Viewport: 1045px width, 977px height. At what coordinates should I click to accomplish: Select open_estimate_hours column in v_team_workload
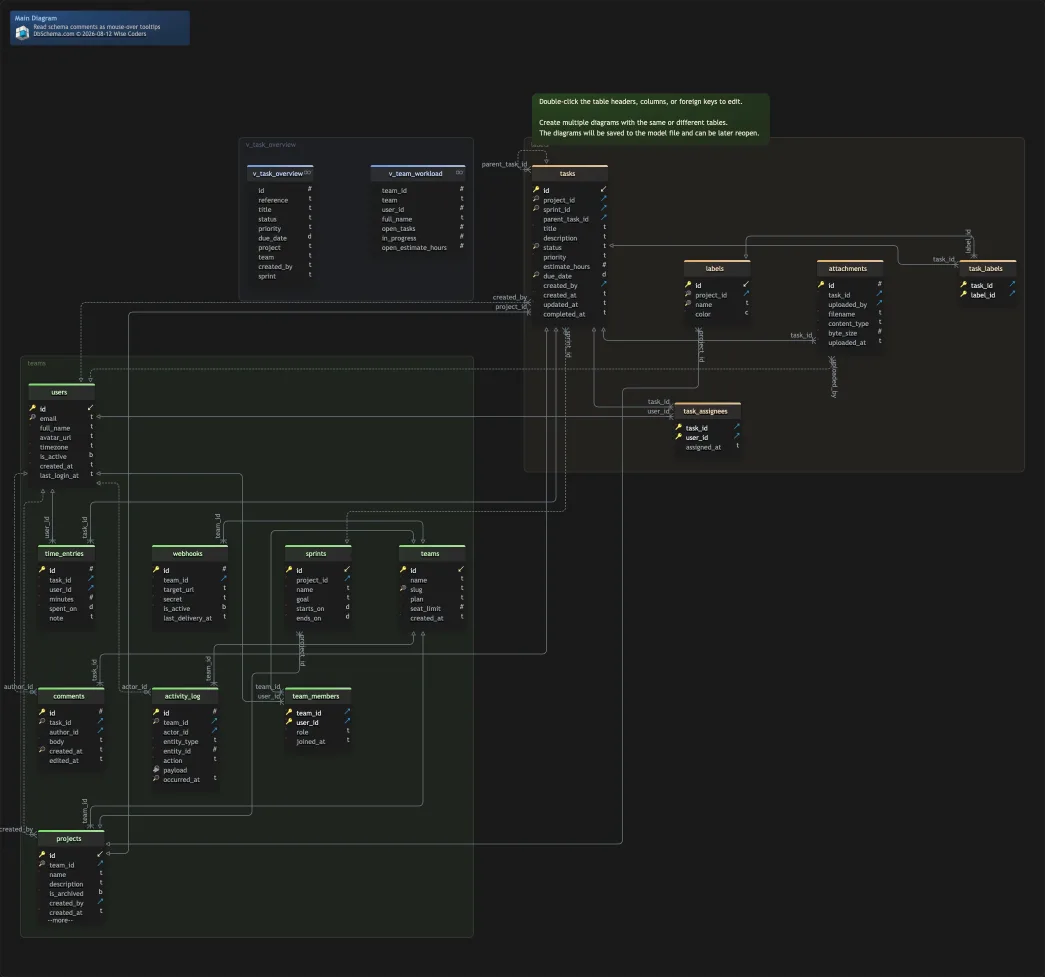(418, 247)
